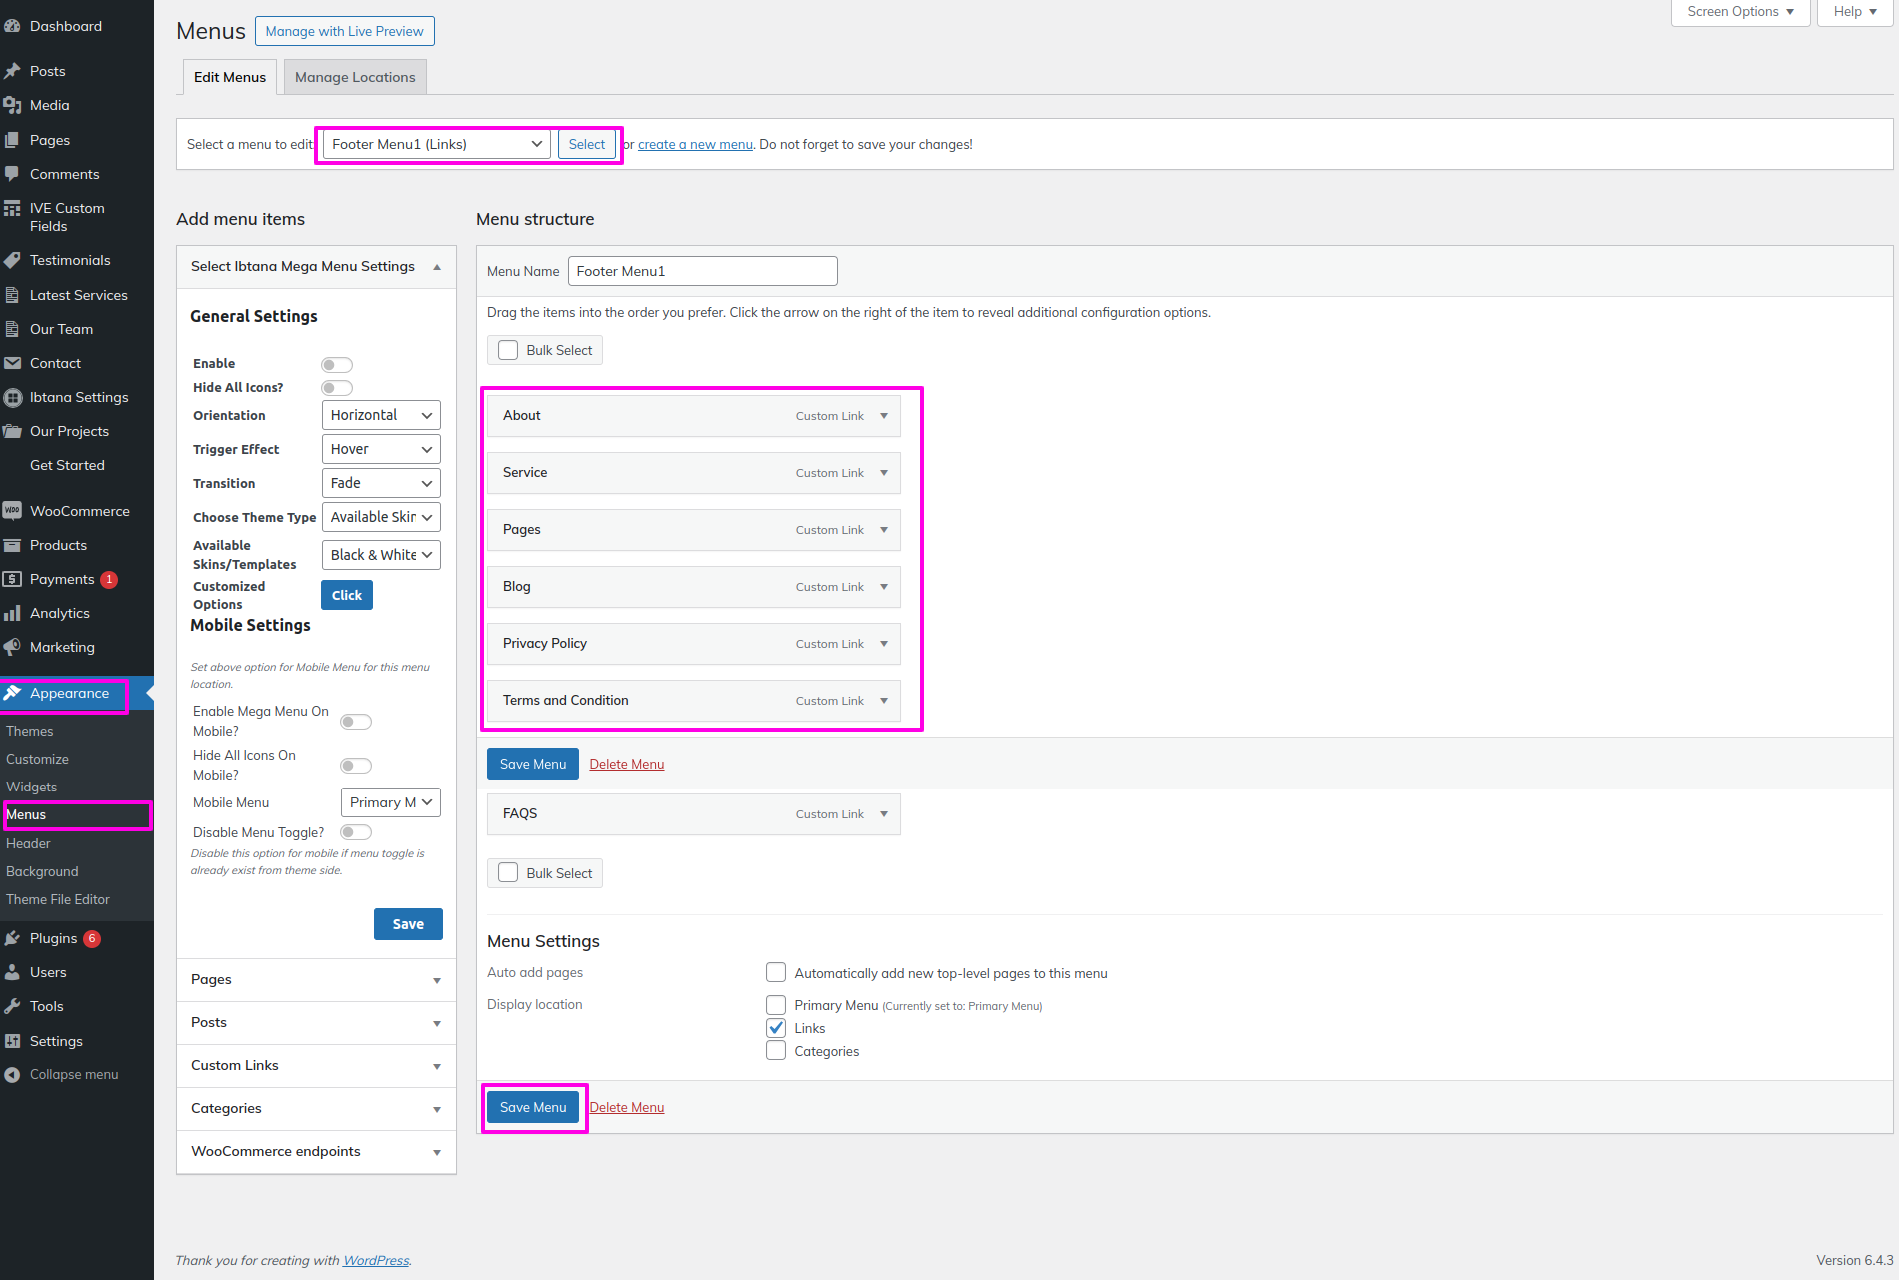This screenshot has height=1280, width=1899.
Task: Open the Orientation dropdown set to Horizontal
Action: [x=381, y=415]
